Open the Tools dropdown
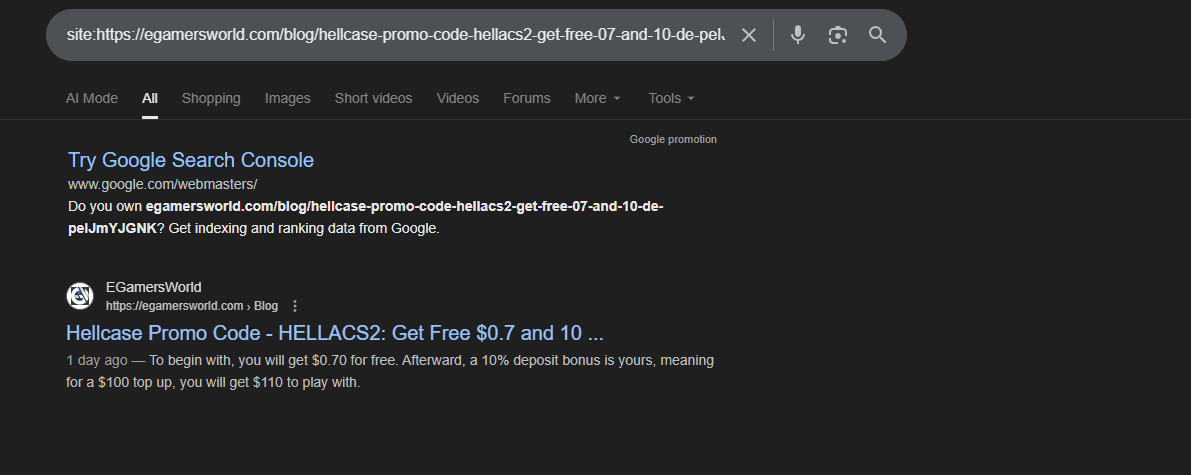The width and height of the screenshot is (1191, 475). [x=671, y=98]
